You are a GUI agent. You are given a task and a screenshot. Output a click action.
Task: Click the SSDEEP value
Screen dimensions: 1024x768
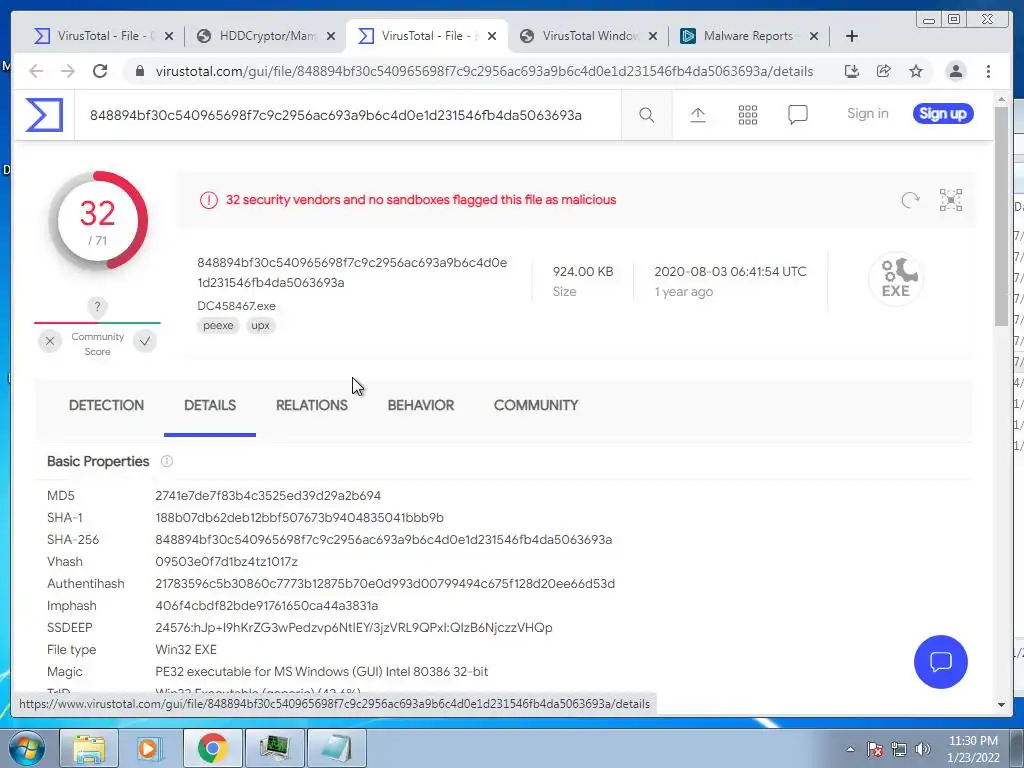coord(353,628)
